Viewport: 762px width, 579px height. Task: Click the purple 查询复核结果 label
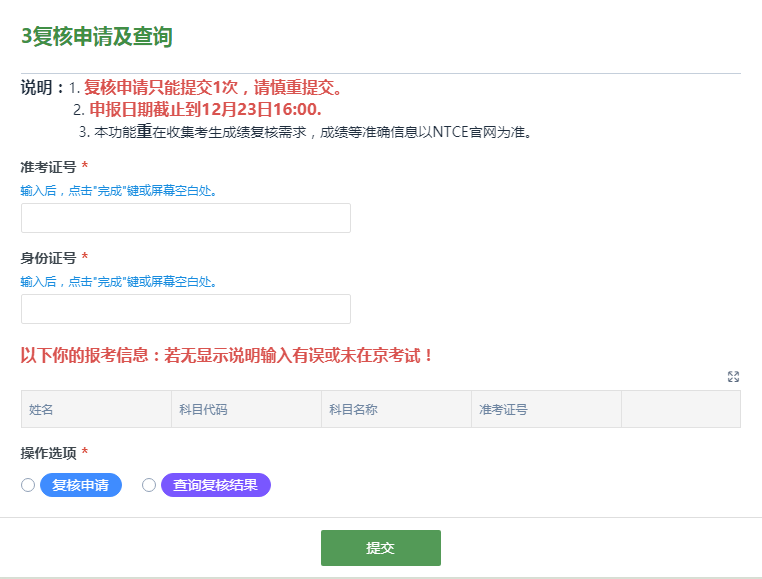coord(215,485)
